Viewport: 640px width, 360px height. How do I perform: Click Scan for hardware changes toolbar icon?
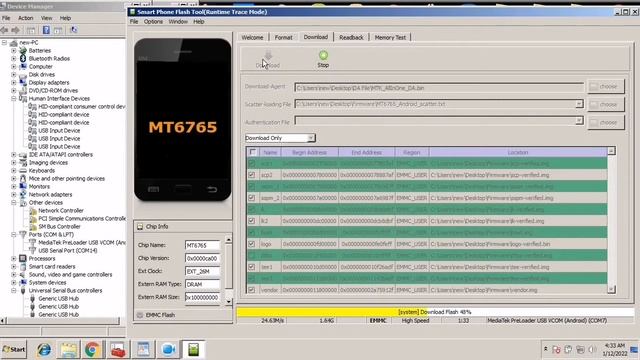(x=74, y=30)
